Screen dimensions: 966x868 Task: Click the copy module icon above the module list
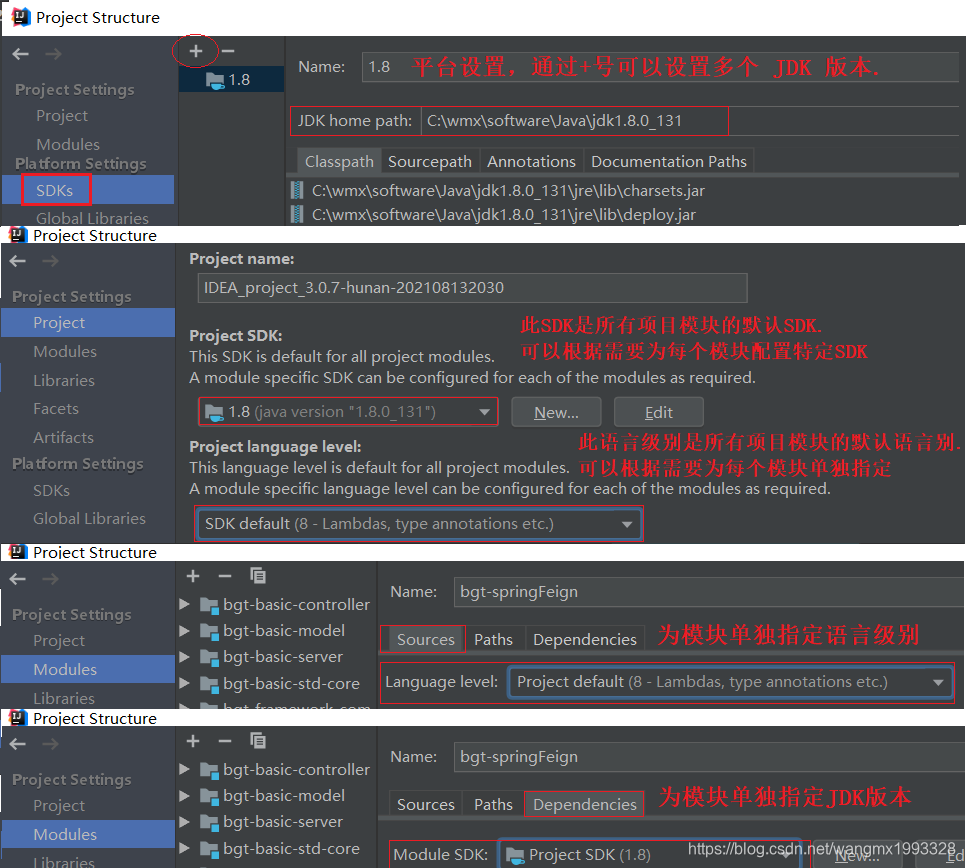(256, 576)
